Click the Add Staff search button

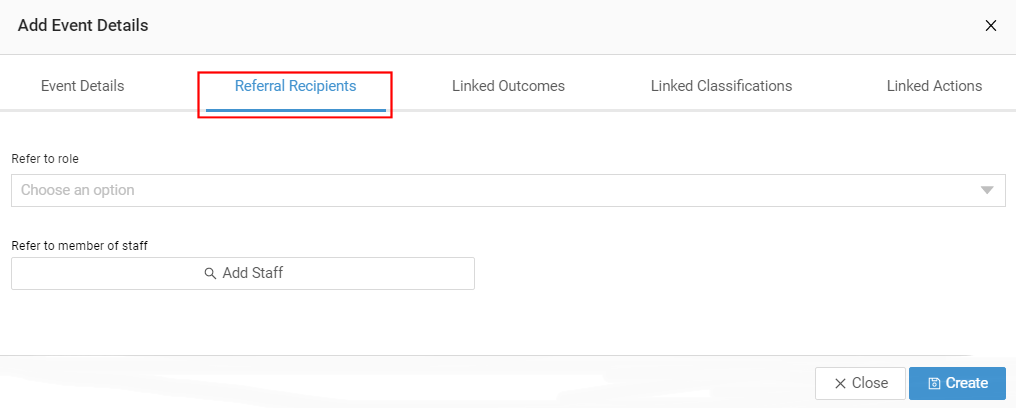pyautogui.click(x=243, y=273)
